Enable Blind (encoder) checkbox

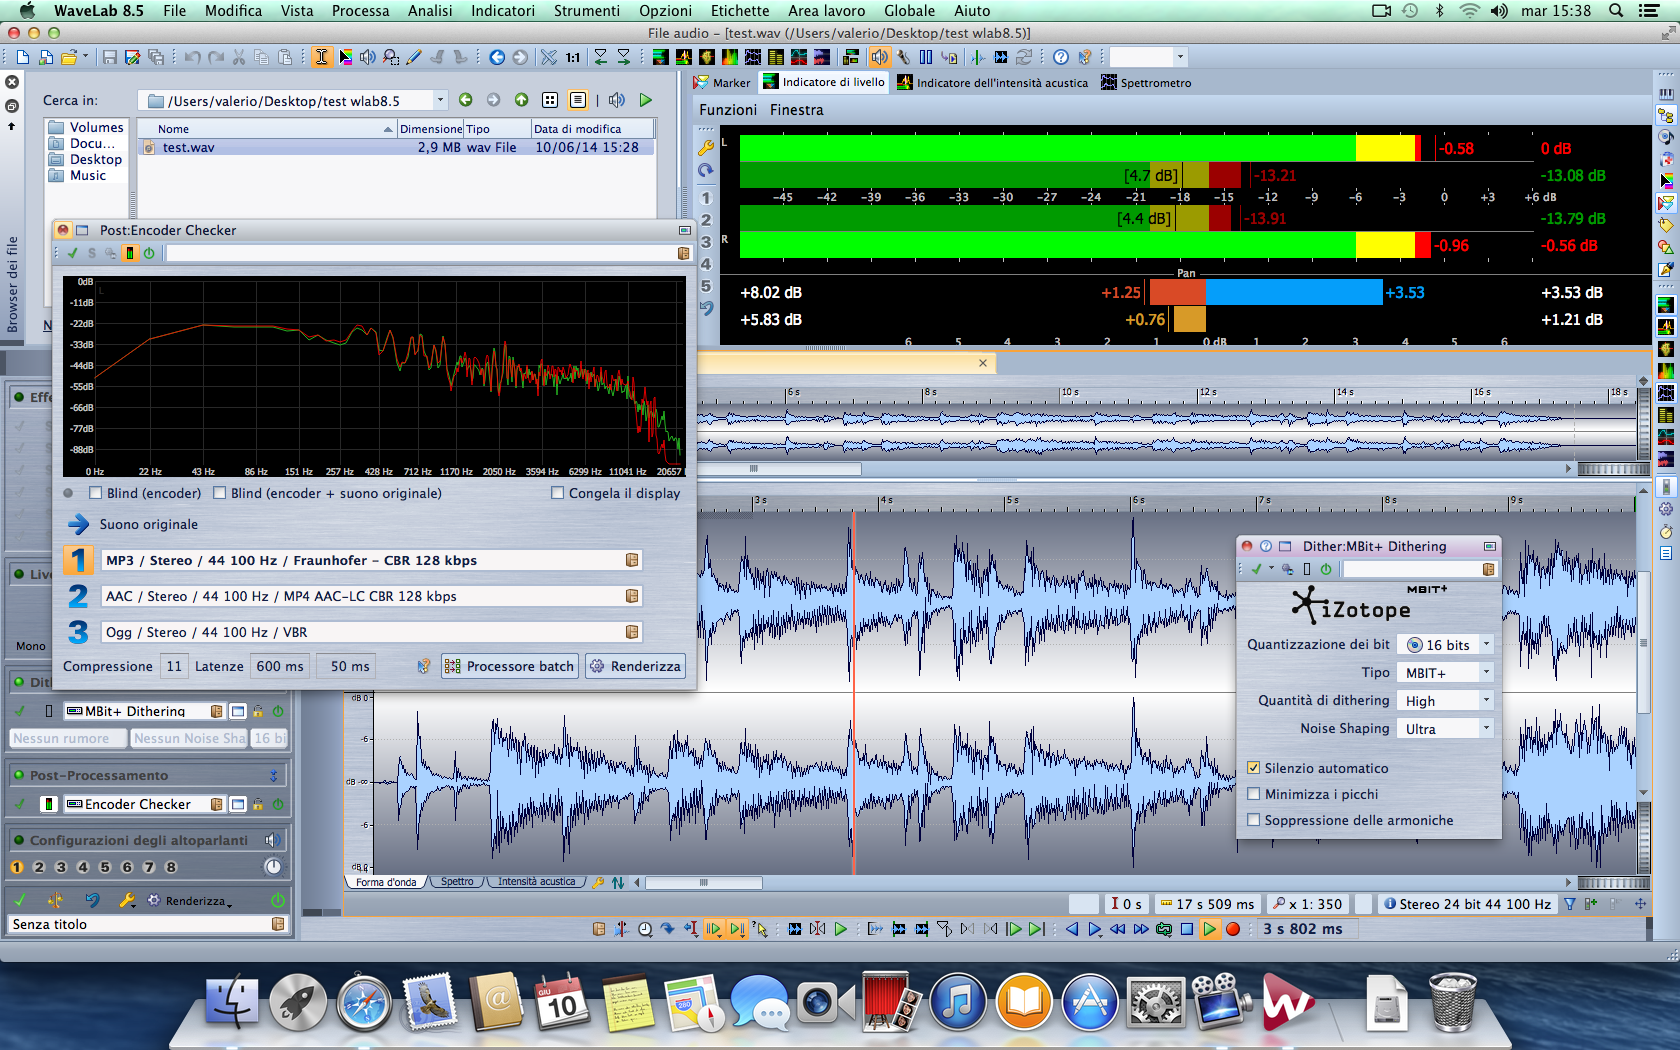(x=96, y=493)
